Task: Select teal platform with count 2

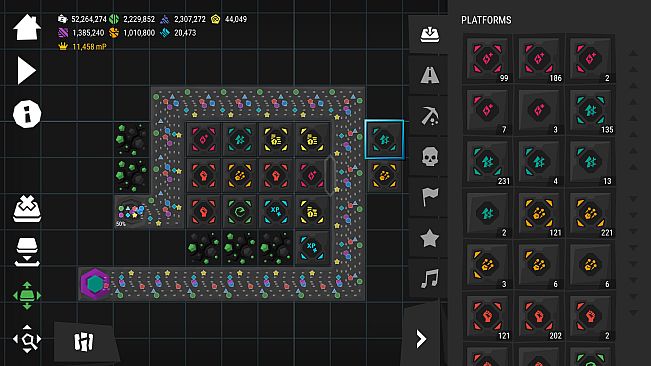Action: [487, 214]
